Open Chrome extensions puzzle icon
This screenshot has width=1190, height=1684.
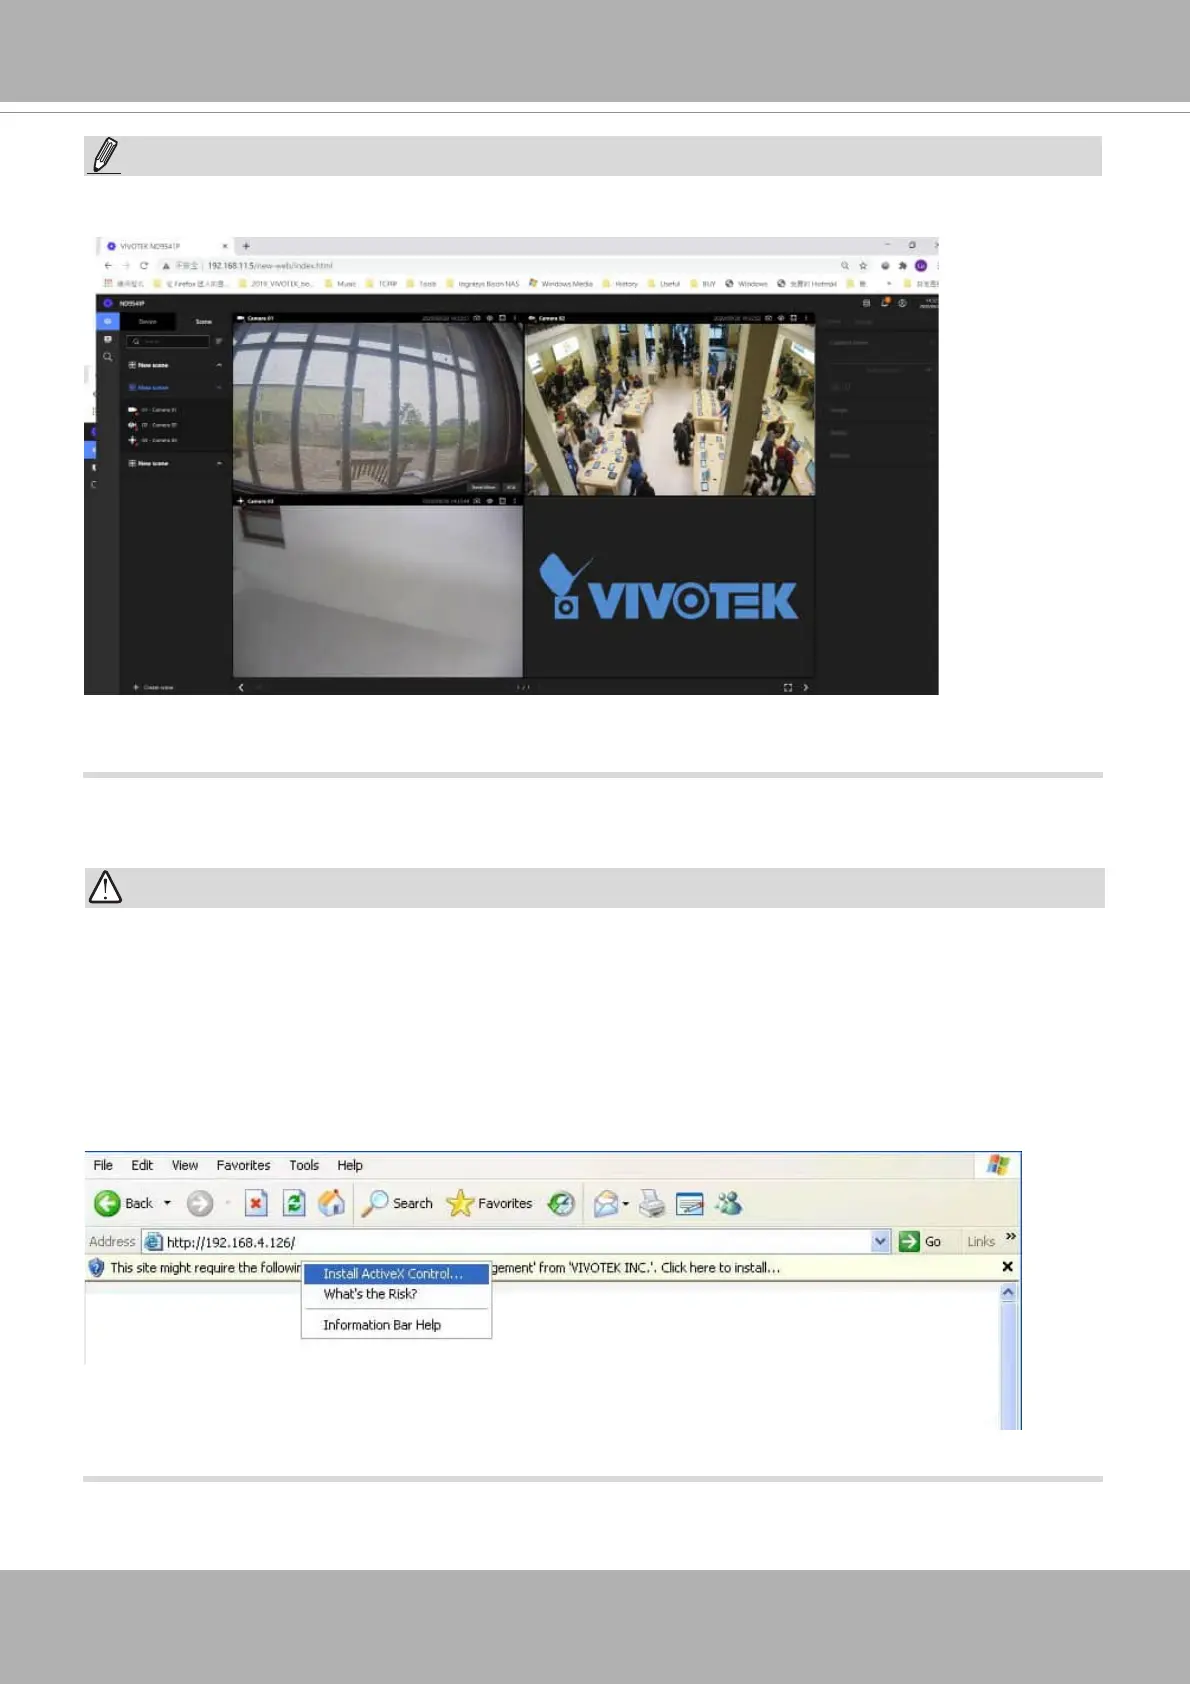(903, 266)
